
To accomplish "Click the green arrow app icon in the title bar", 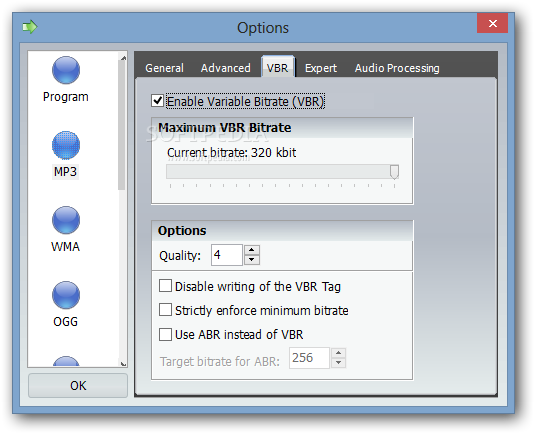I will tap(30, 27).
